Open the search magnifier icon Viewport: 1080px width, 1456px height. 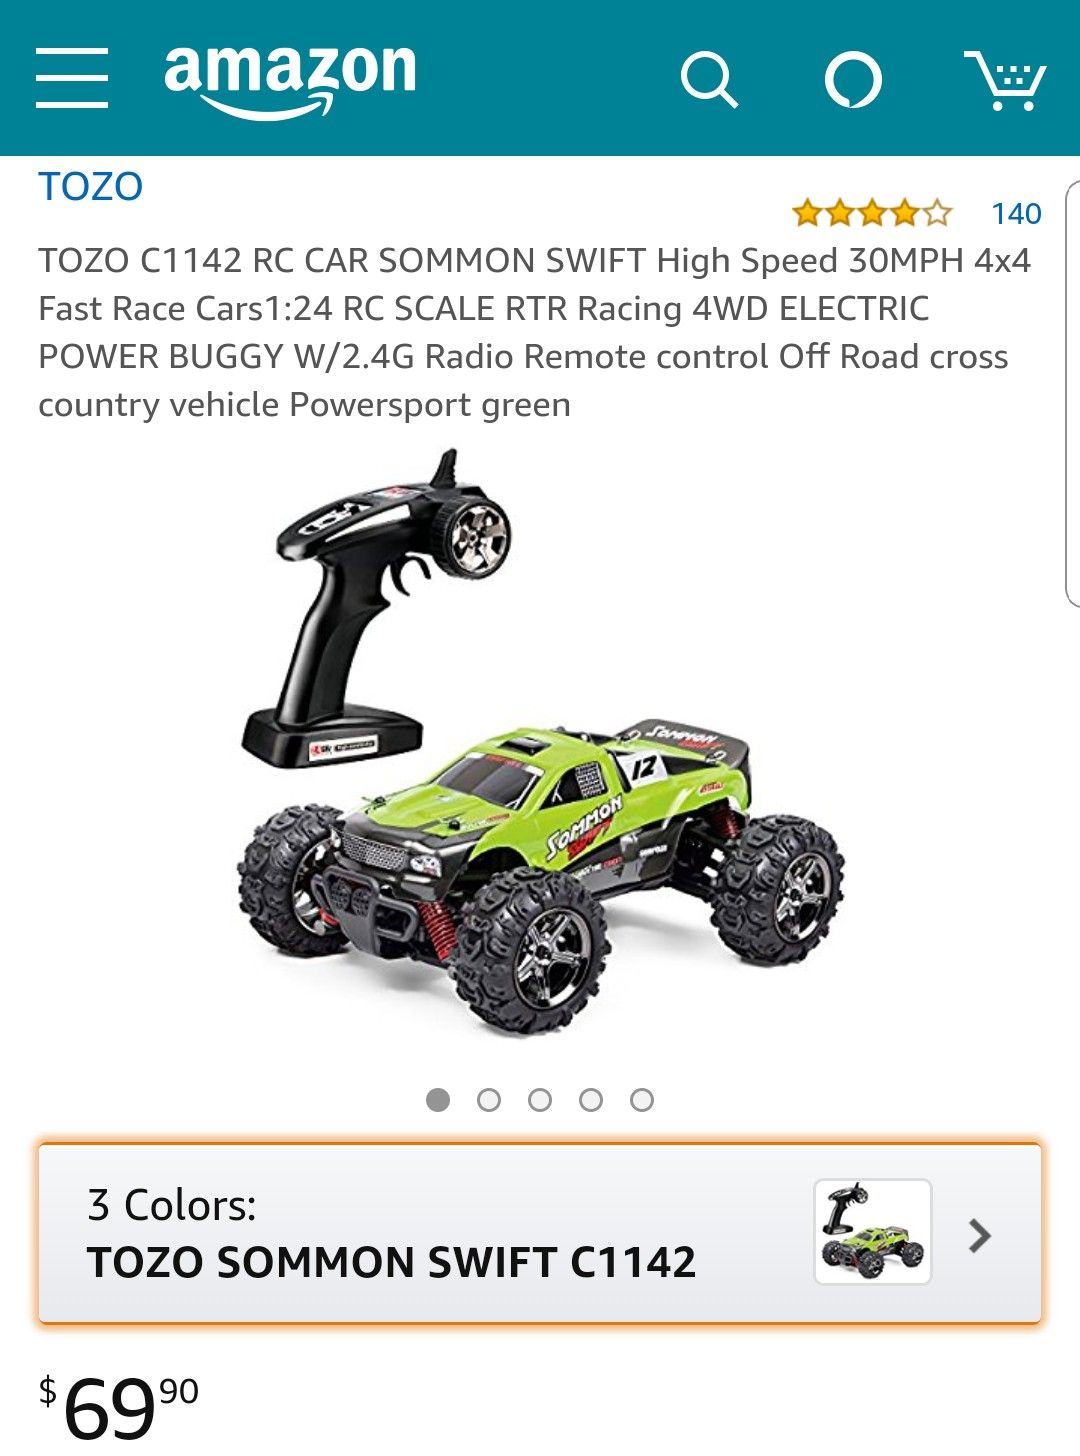[x=709, y=80]
